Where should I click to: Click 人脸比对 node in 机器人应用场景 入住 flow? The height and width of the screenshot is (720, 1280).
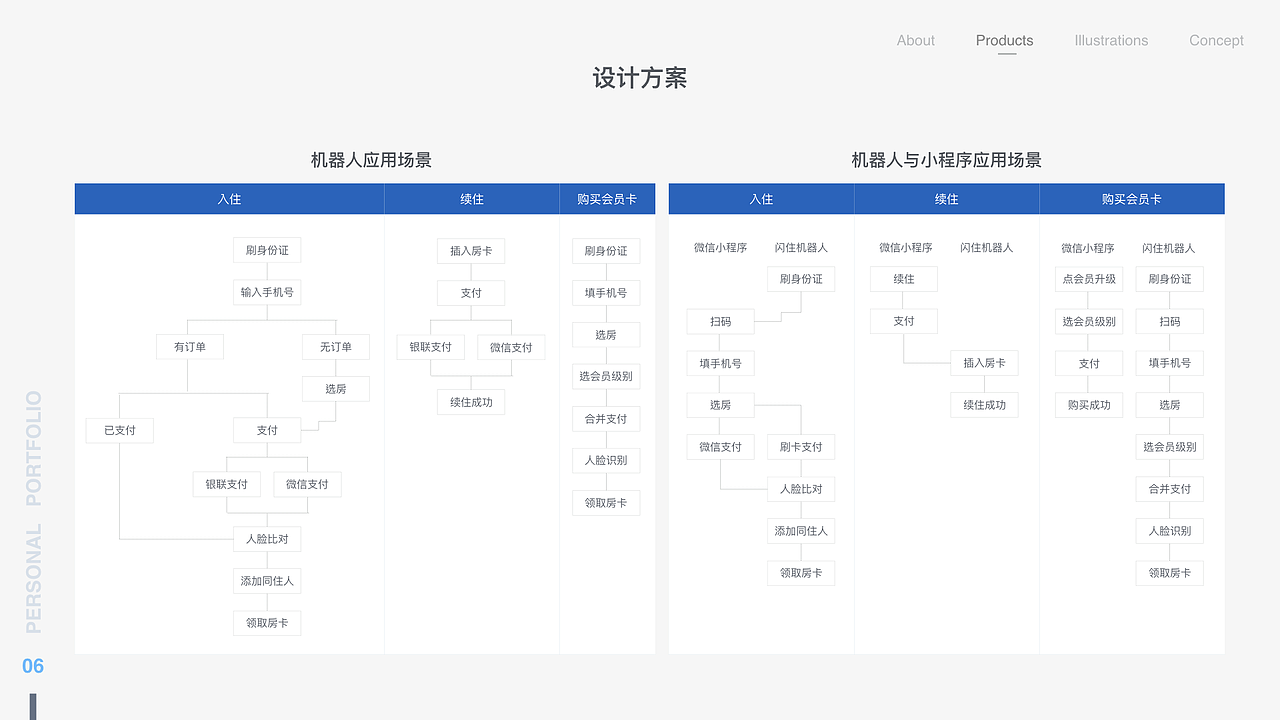coord(267,539)
